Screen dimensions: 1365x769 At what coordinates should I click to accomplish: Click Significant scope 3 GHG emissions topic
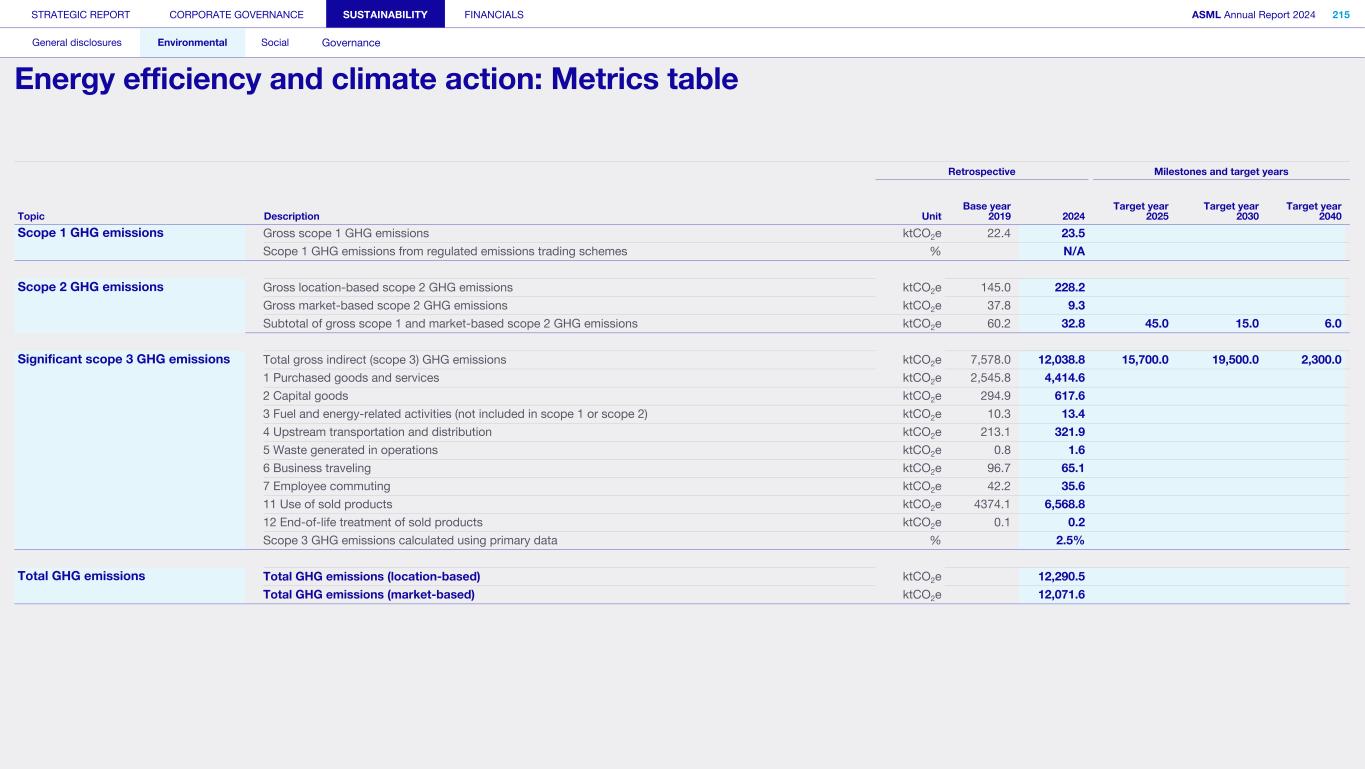tap(124, 359)
